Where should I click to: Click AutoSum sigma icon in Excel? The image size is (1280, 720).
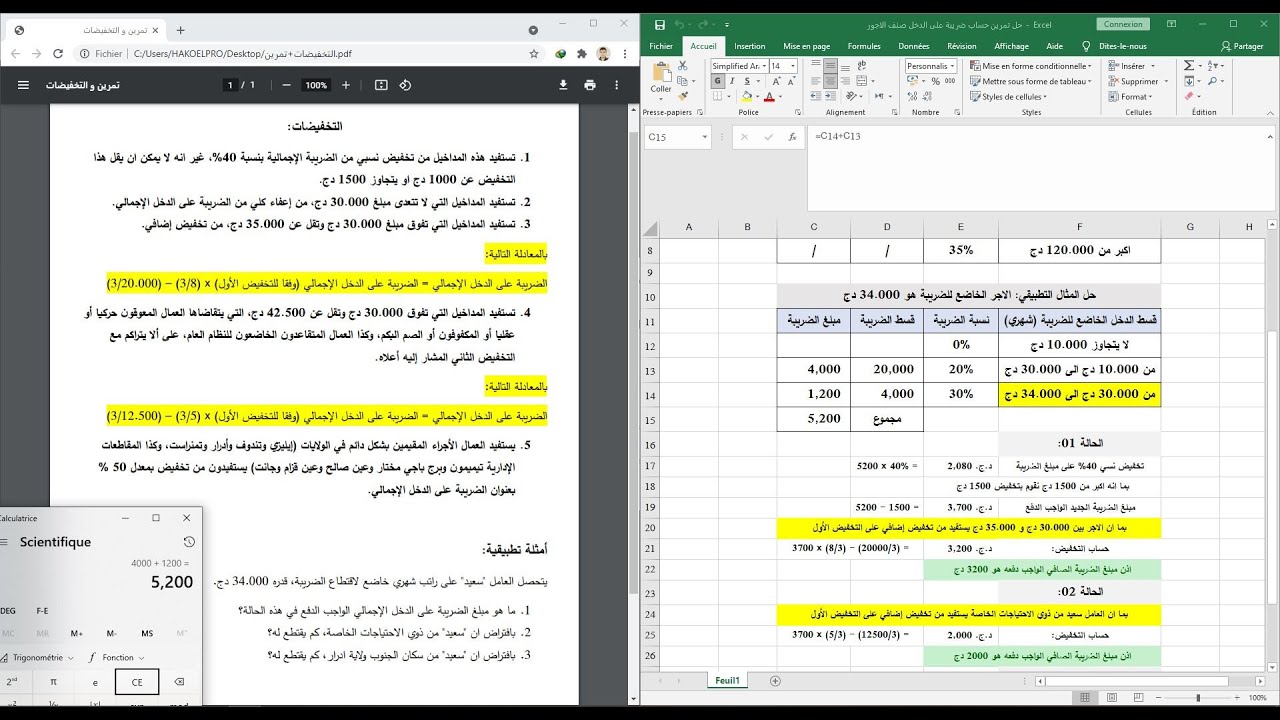pos(1188,66)
